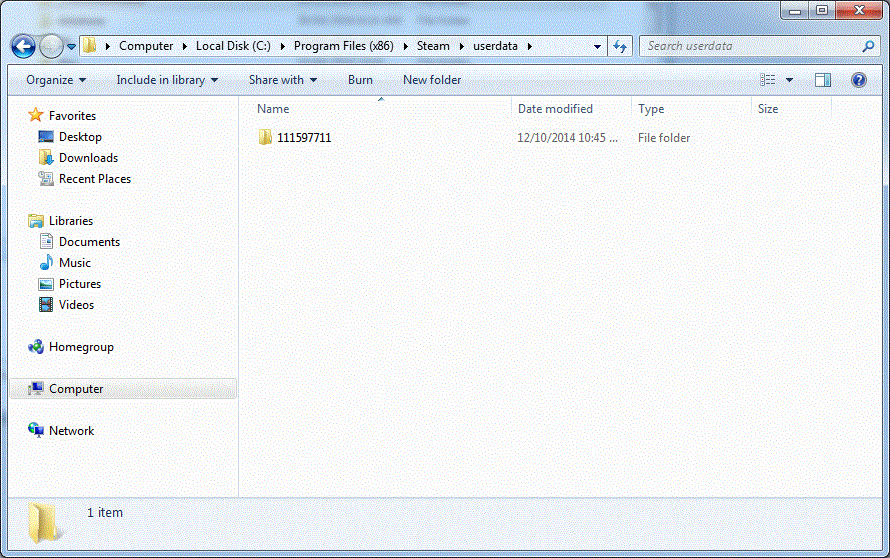Open the 111597711 folder icon
The height and width of the screenshot is (558, 890).
[x=265, y=138]
